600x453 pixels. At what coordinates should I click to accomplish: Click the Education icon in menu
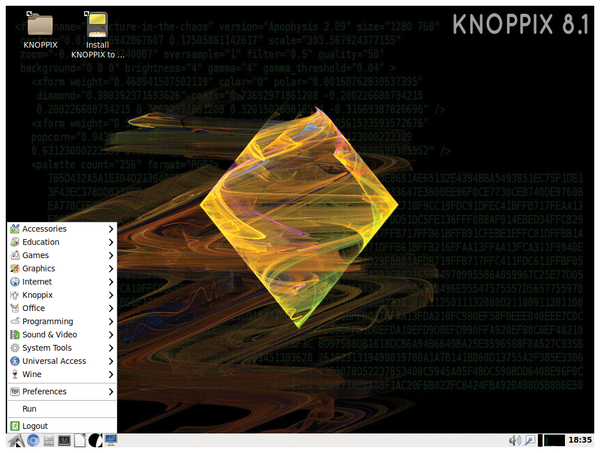(x=15, y=242)
